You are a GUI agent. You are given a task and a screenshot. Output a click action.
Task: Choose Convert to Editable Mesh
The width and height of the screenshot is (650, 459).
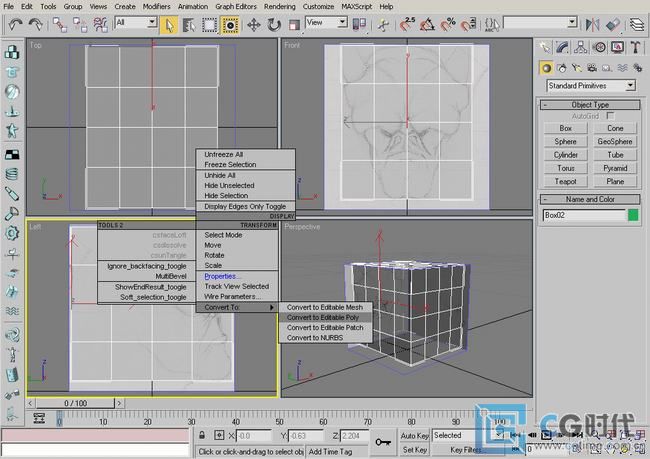tap(325, 307)
